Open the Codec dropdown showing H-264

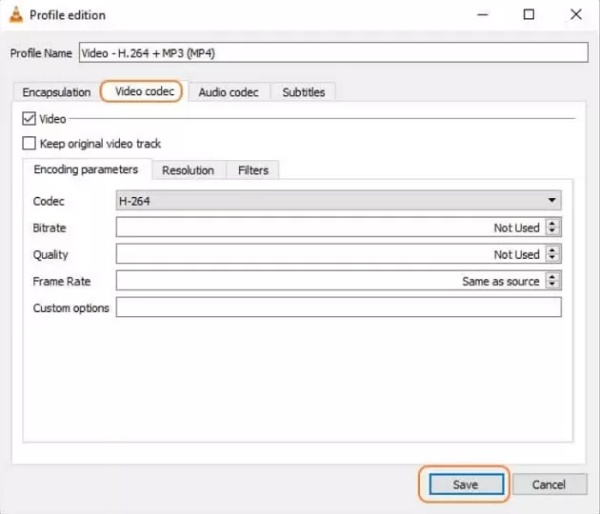tap(338, 201)
